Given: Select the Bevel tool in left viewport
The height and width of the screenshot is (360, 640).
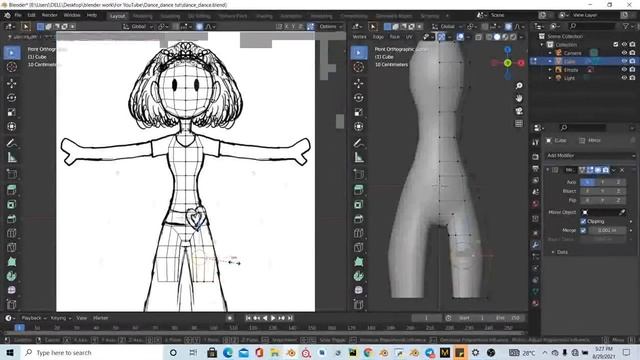Looking at the screenshot, I should 11,219.
